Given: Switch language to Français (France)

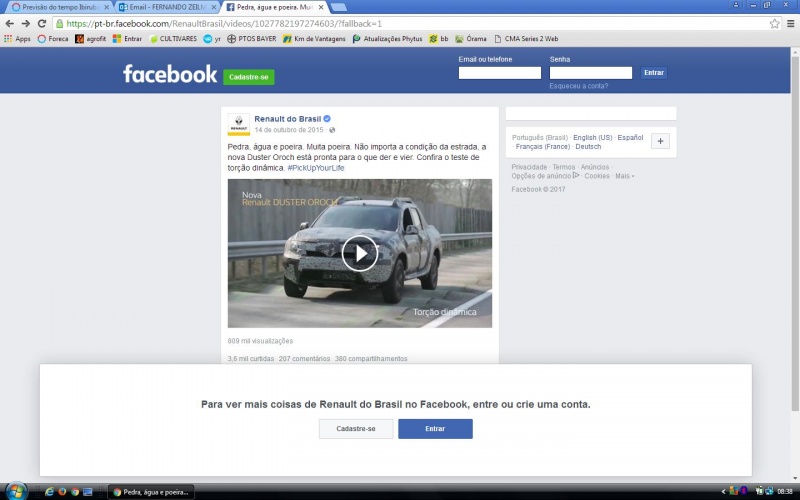Looking at the screenshot, I should tap(542, 146).
